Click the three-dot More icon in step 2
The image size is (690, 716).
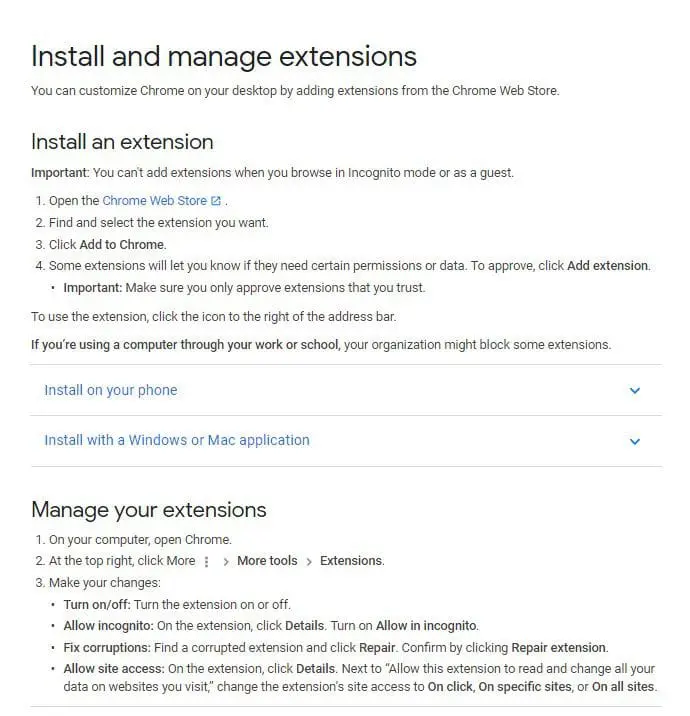point(206,561)
